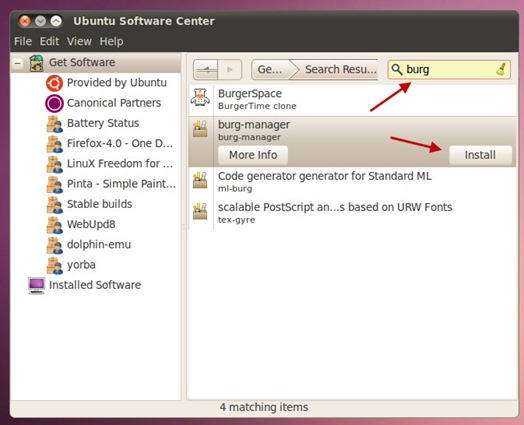Click the Stable builds PPA icon
This screenshot has width=524, height=425.
point(54,204)
